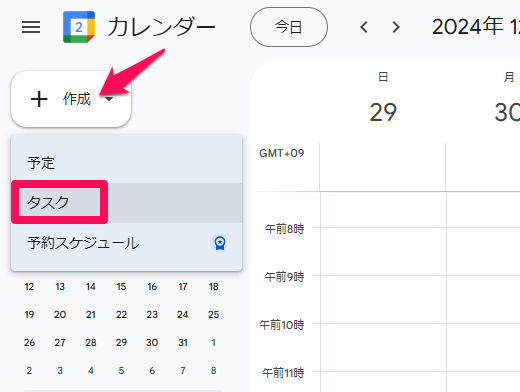Select date 24 in mini calendar

click(x=183, y=314)
